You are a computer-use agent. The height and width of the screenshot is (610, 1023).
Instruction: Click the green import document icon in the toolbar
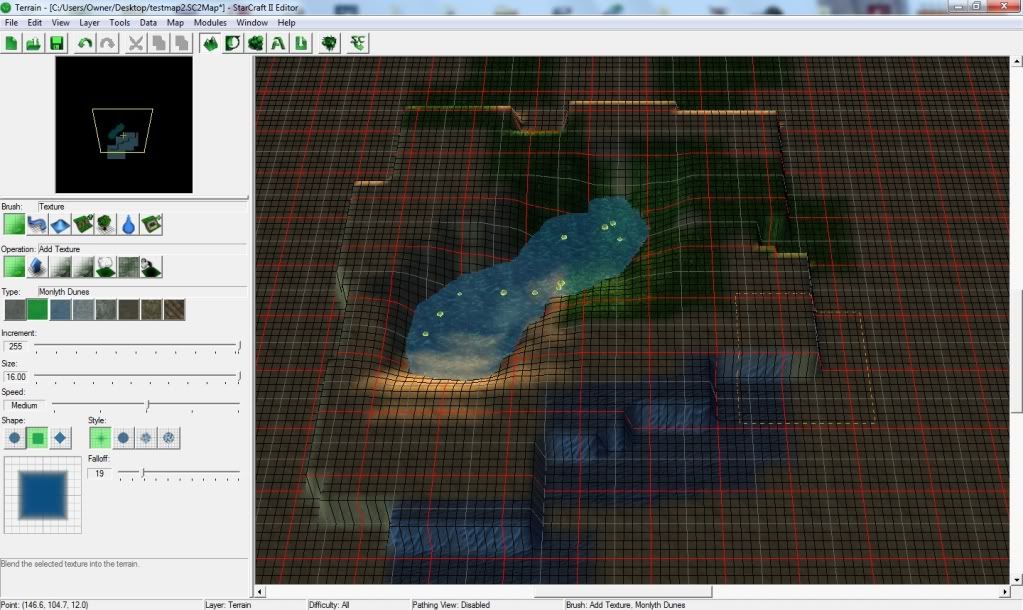(x=301, y=44)
